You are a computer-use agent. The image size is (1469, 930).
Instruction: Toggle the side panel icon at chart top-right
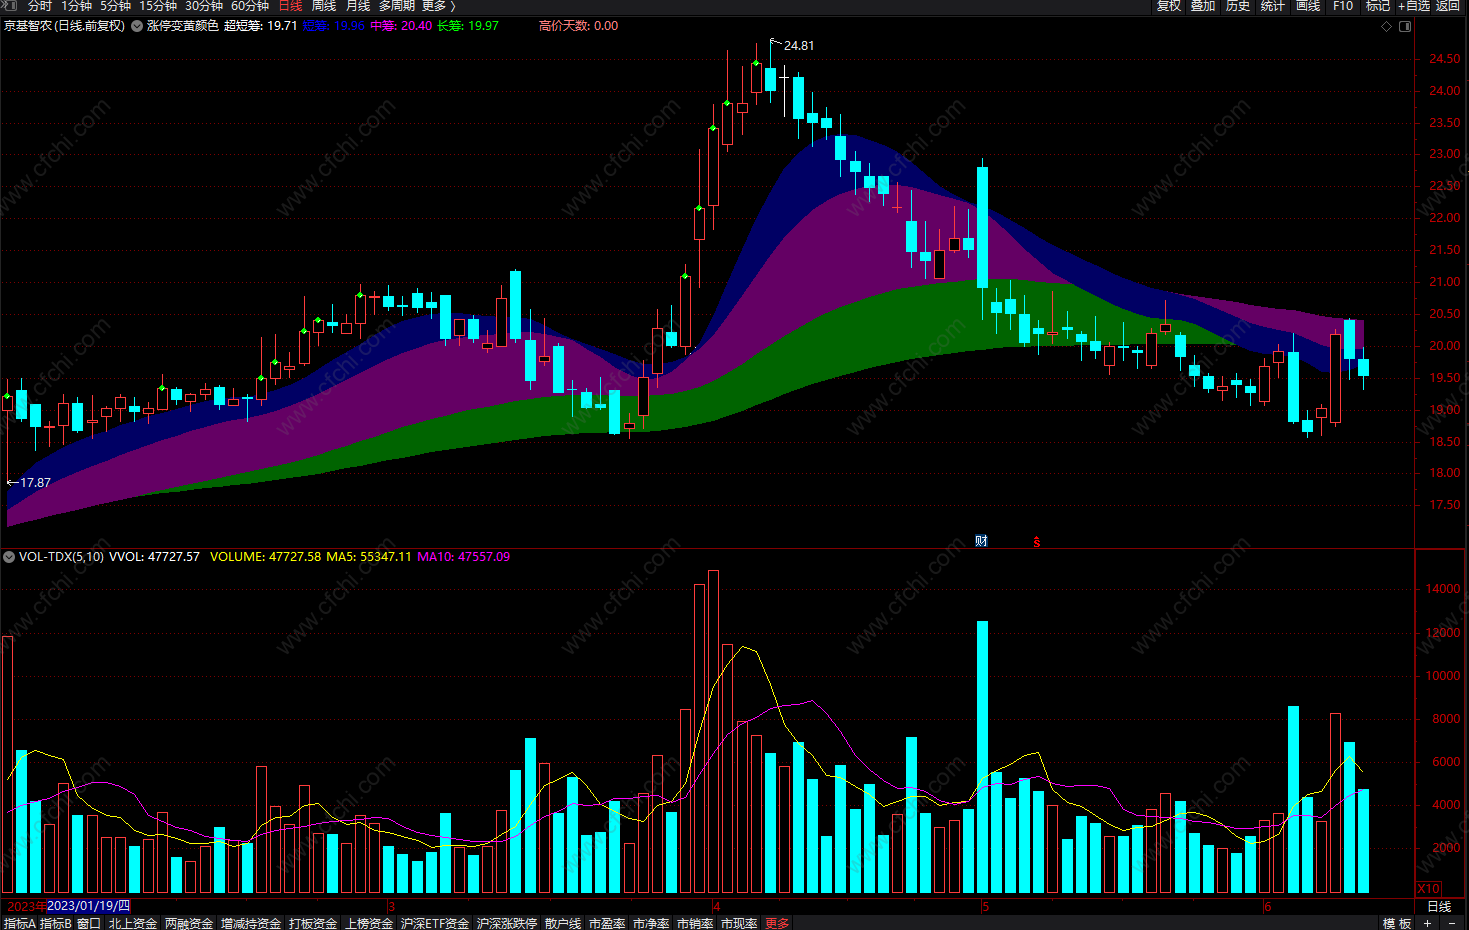1405,26
